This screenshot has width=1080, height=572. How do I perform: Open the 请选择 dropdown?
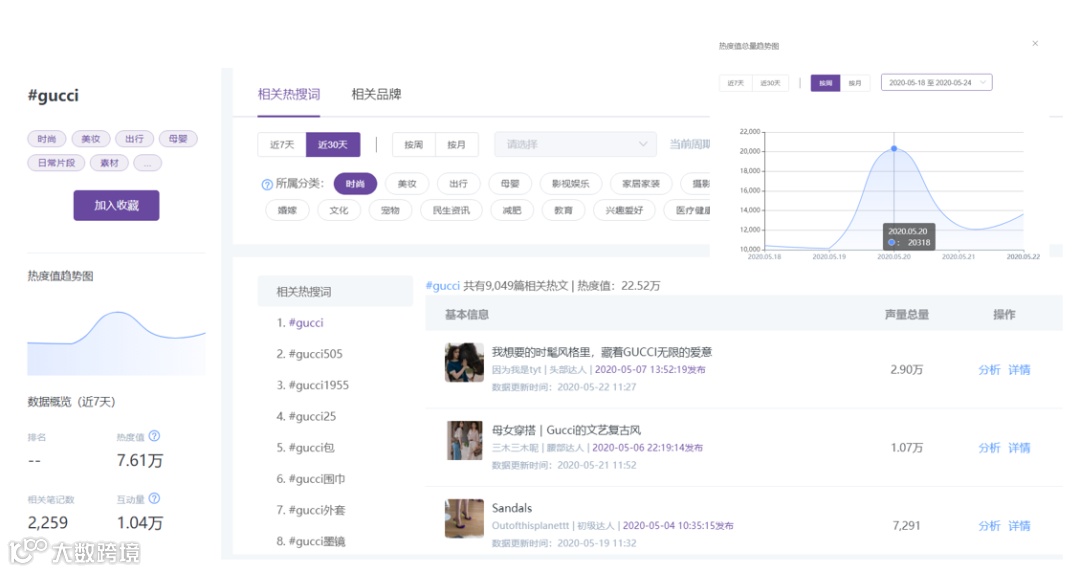pyautogui.click(x=574, y=144)
